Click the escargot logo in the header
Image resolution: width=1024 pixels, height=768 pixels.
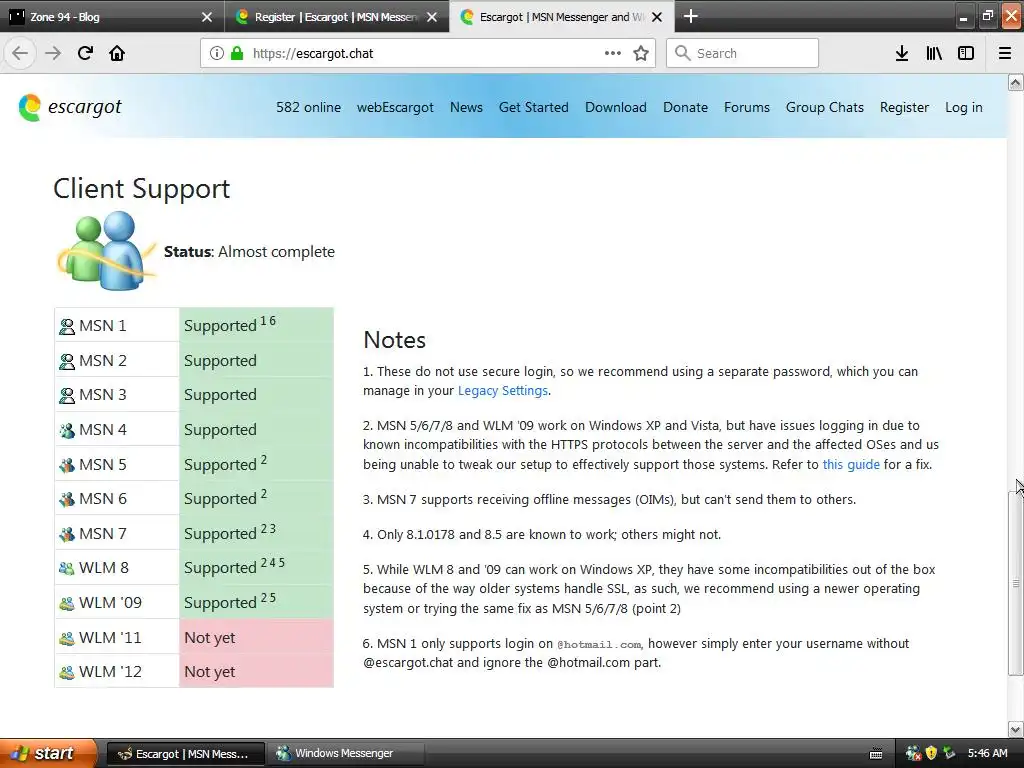[x=70, y=107]
